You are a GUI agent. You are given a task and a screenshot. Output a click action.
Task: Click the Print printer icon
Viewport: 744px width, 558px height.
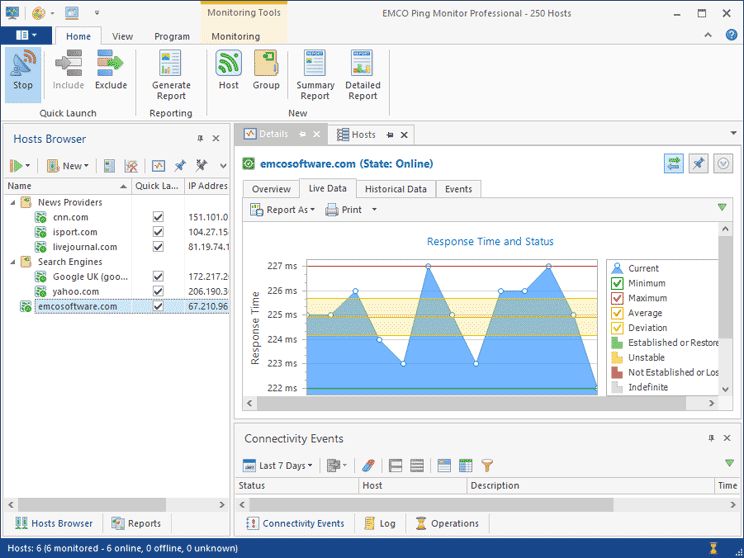pos(332,210)
